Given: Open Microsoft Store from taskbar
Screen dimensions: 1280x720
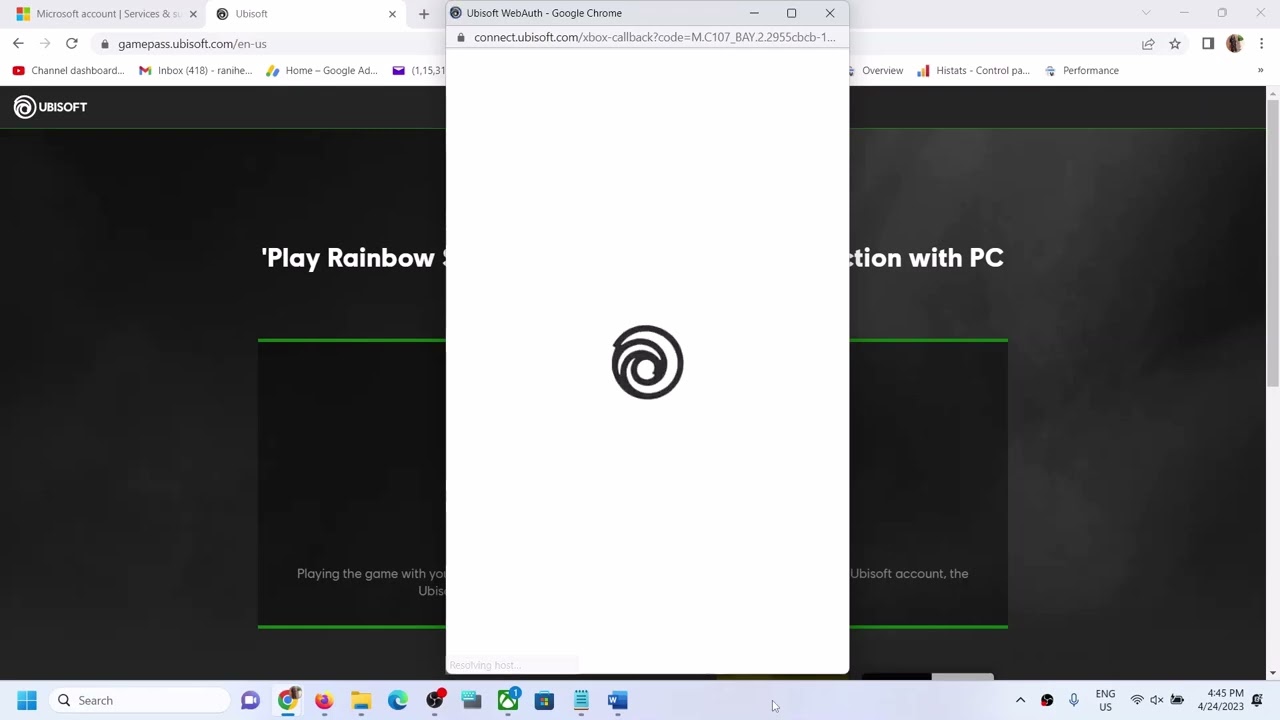Looking at the screenshot, I should click(544, 701).
